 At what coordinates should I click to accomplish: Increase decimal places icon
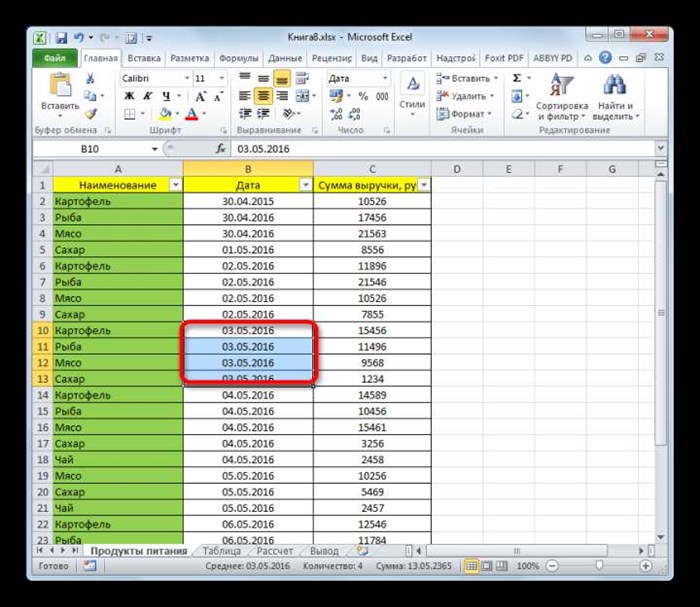pos(336,114)
